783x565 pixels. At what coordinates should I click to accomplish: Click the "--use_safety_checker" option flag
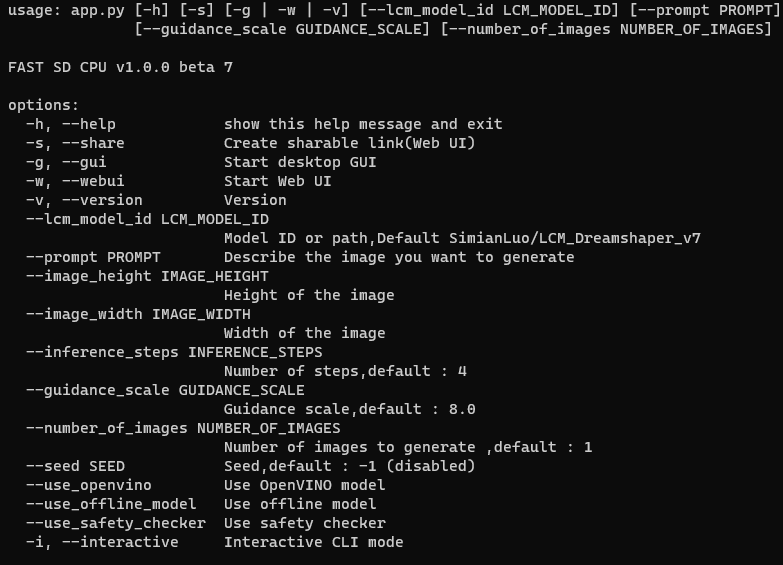pyautogui.click(x=115, y=523)
